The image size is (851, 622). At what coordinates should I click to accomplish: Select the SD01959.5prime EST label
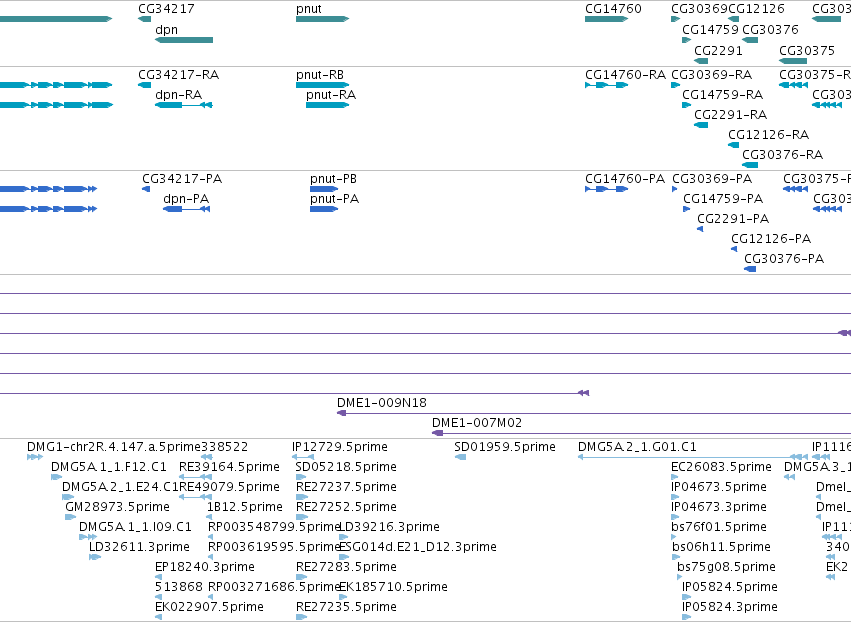(505, 447)
